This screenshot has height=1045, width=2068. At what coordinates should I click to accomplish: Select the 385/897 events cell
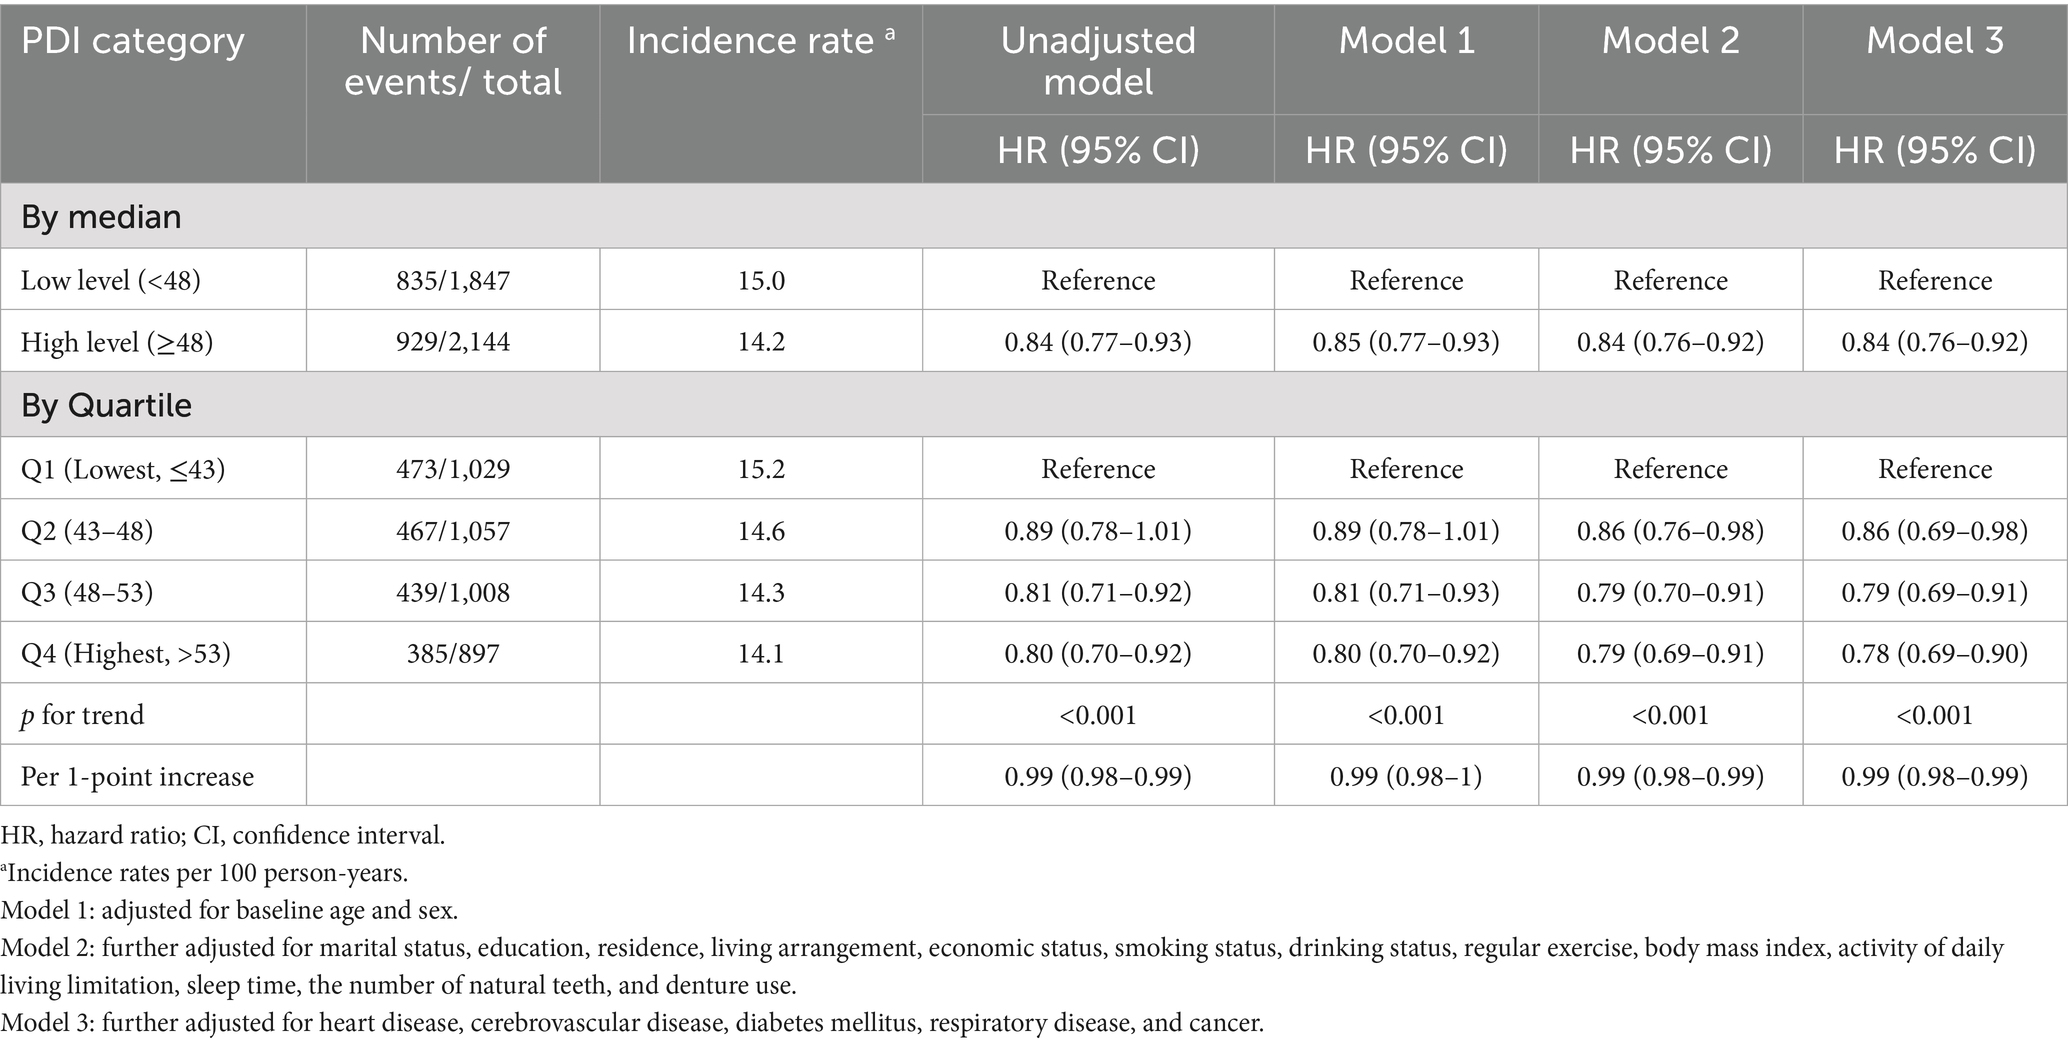453,654
